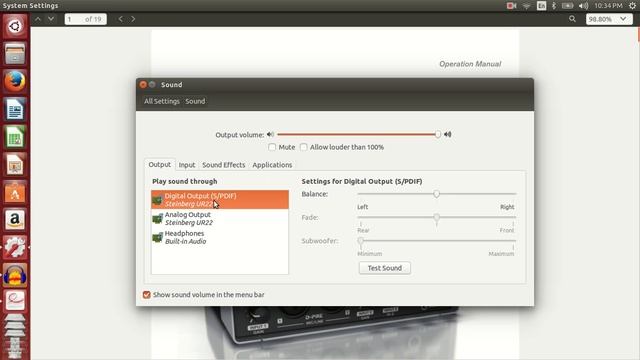Open the Wi-Fi network indicator
This screenshot has width=640, height=360.
point(527,6)
